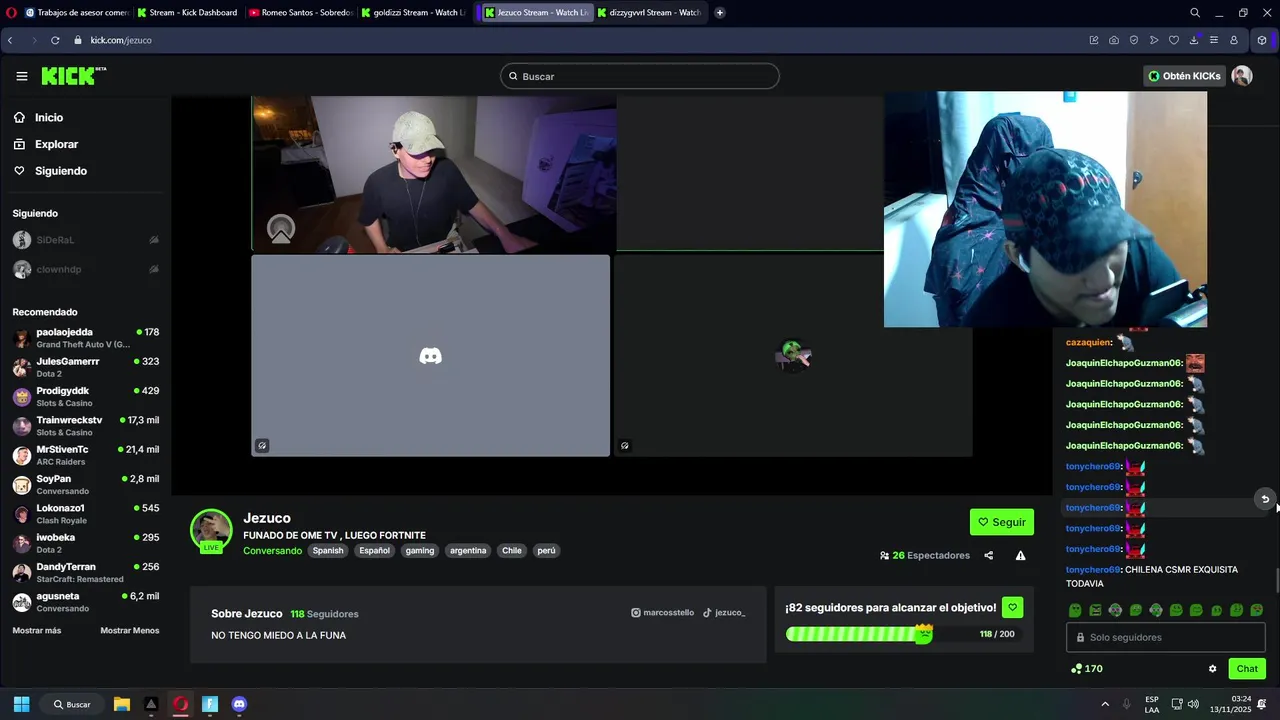The height and width of the screenshot is (720, 1280).
Task: Open recommended channel SoyPan
Action: pos(86,485)
